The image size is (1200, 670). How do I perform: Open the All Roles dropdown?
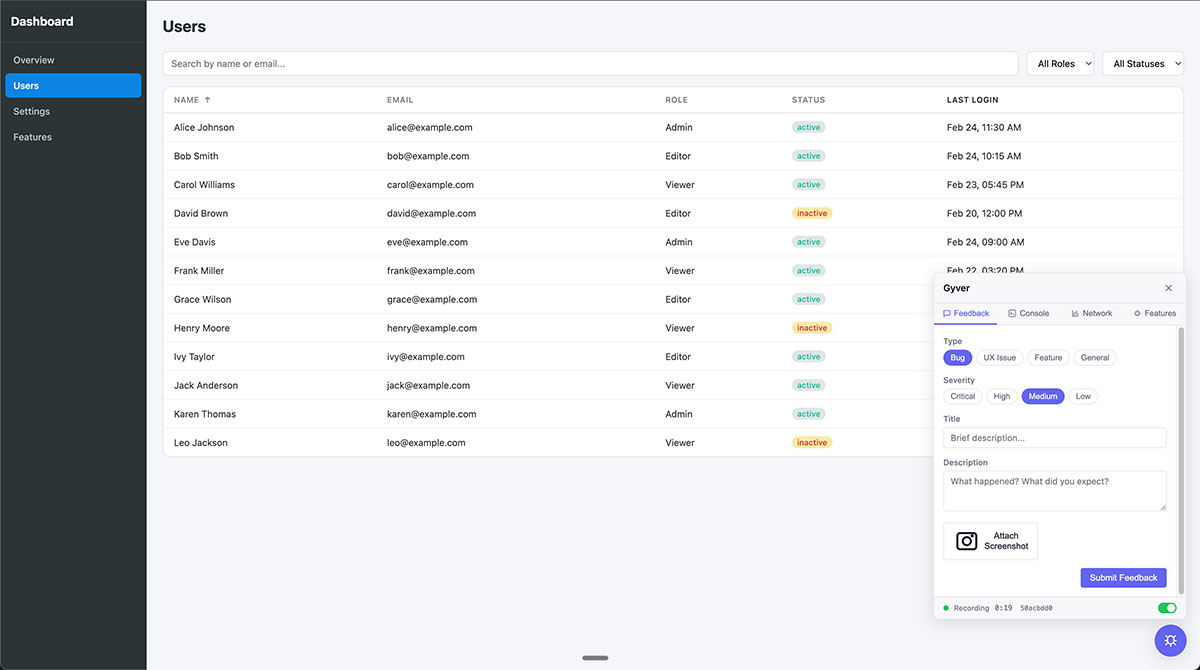(x=1060, y=63)
